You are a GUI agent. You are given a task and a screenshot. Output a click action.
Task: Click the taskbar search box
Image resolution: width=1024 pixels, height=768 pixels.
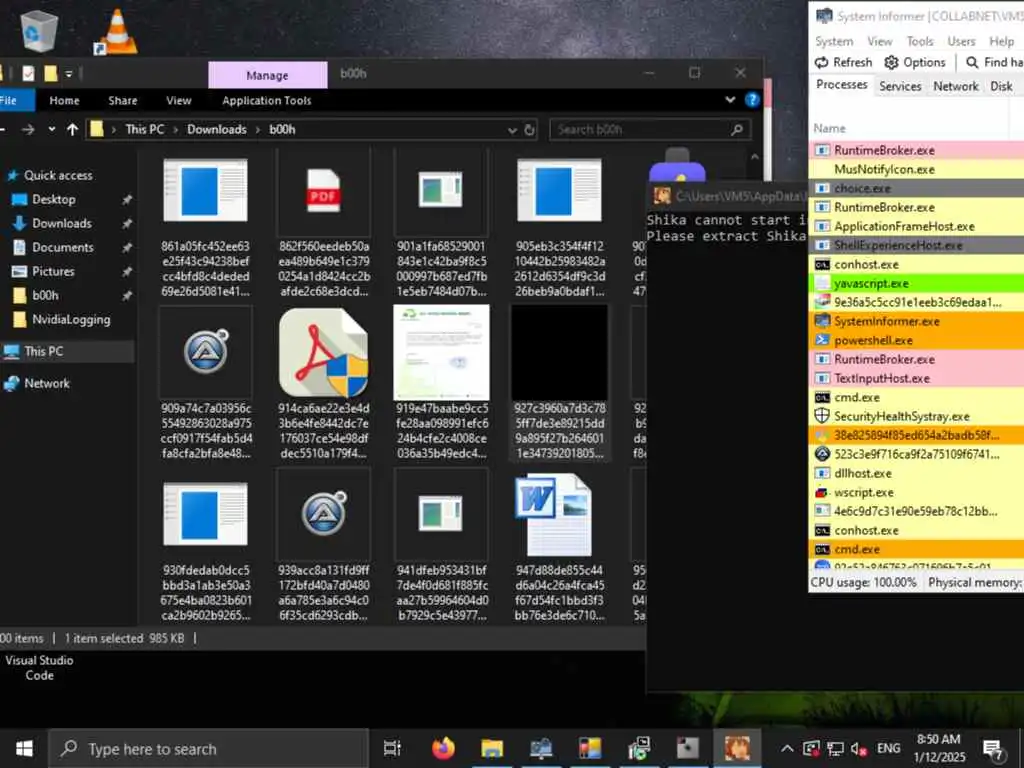[x=208, y=748]
